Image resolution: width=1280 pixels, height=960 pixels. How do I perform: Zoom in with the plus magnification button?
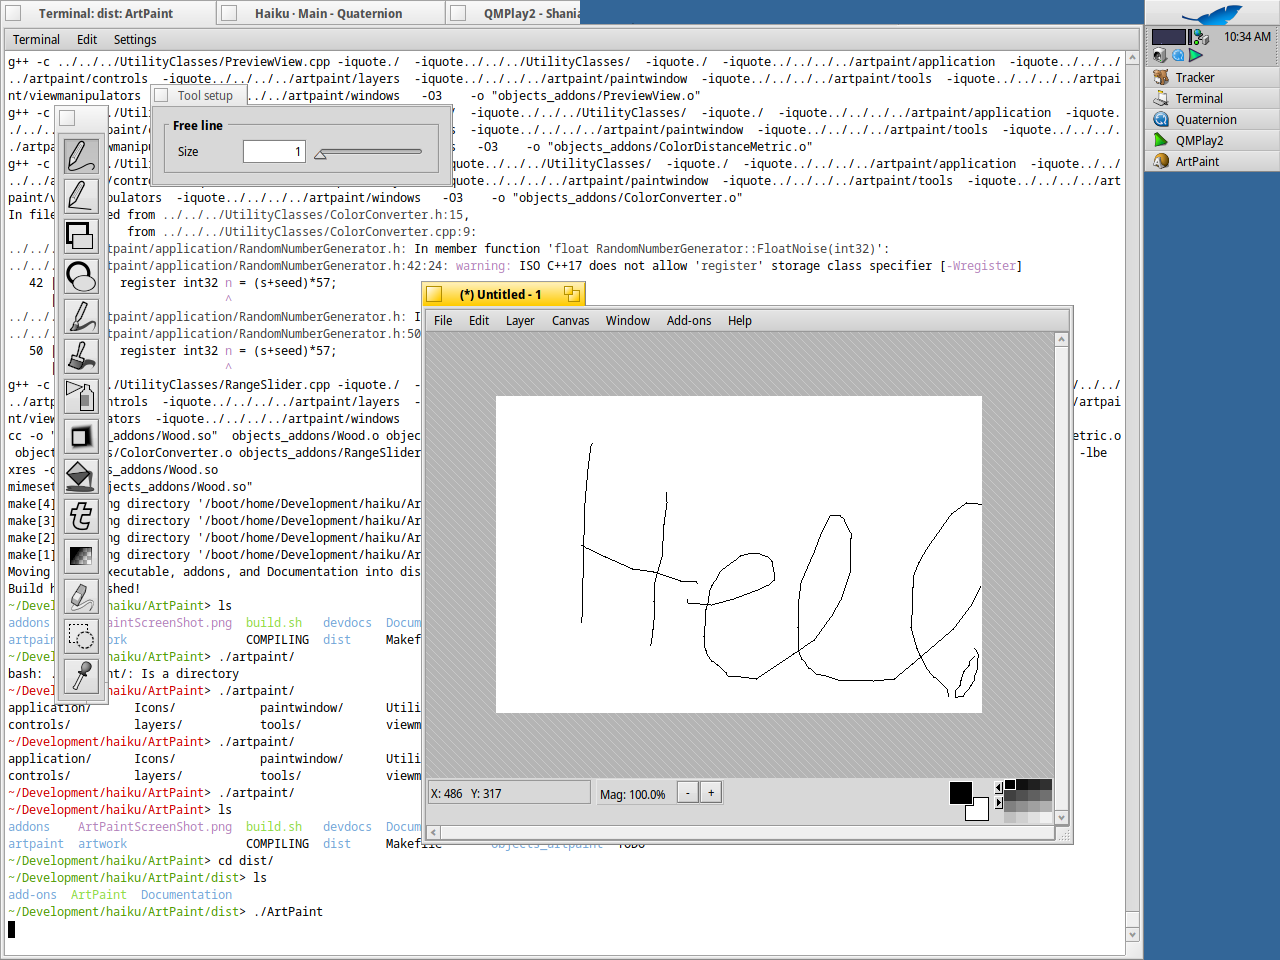[711, 793]
